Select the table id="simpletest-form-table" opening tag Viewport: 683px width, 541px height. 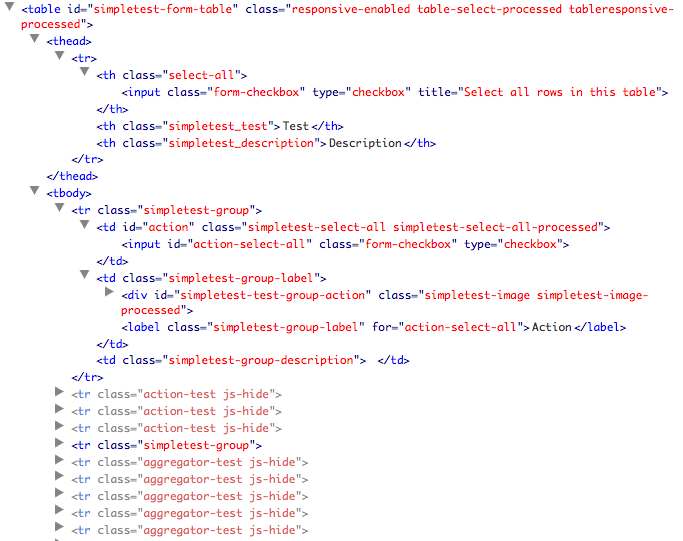coord(347,17)
